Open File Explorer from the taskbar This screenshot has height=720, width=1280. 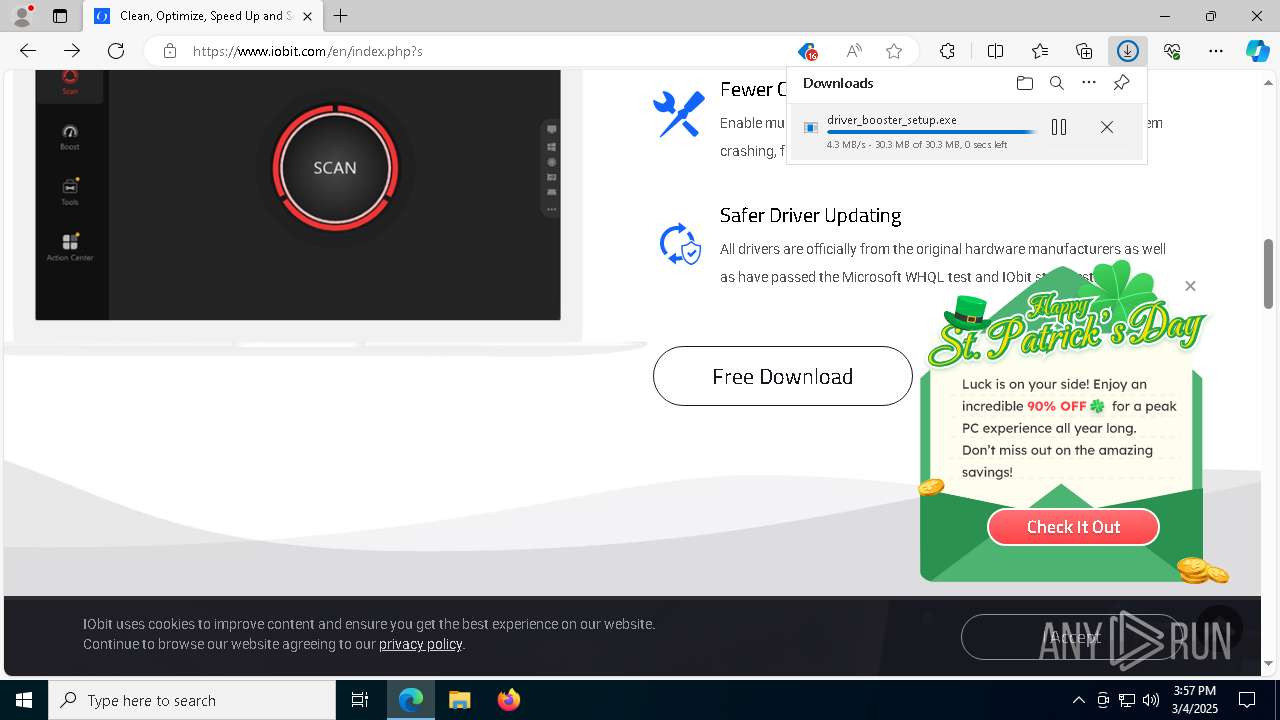pyautogui.click(x=460, y=700)
